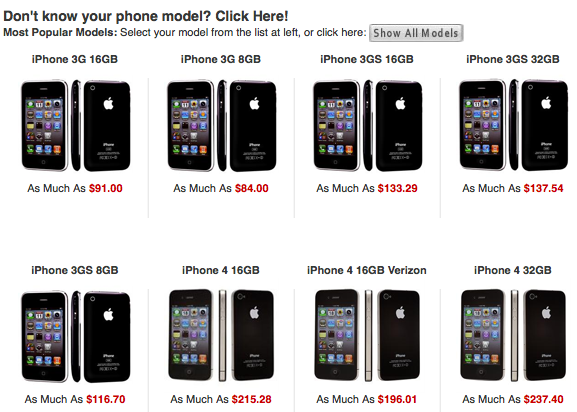Select the $116.70 price for iPhone 3GS 8GB

point(106,399)
